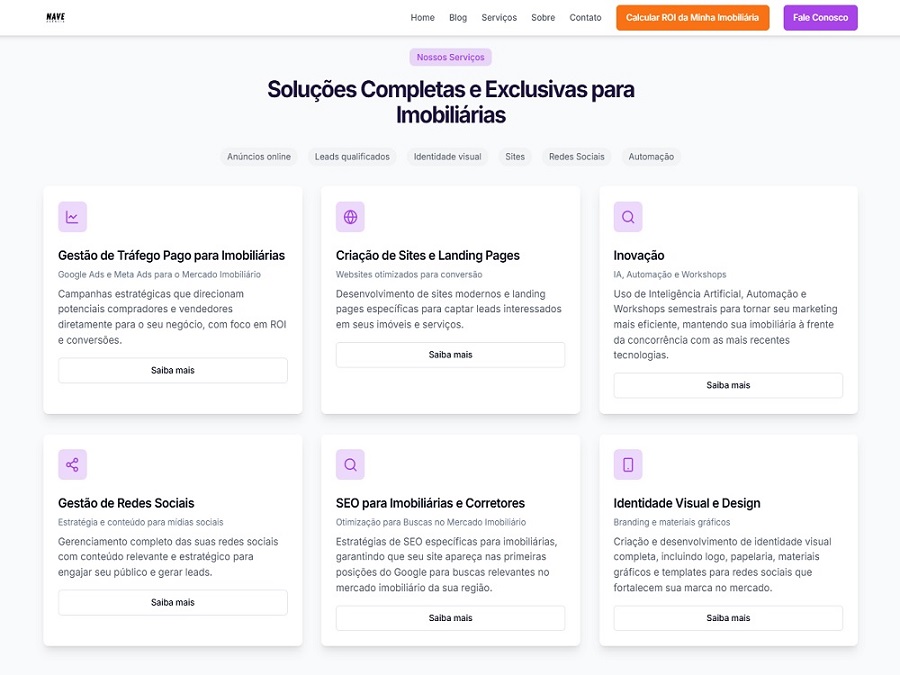Image resolution: width=900 pixels, height=675 pixels.
Task: Click the NAVE logo in the header
Action: (x=55, y=17)
